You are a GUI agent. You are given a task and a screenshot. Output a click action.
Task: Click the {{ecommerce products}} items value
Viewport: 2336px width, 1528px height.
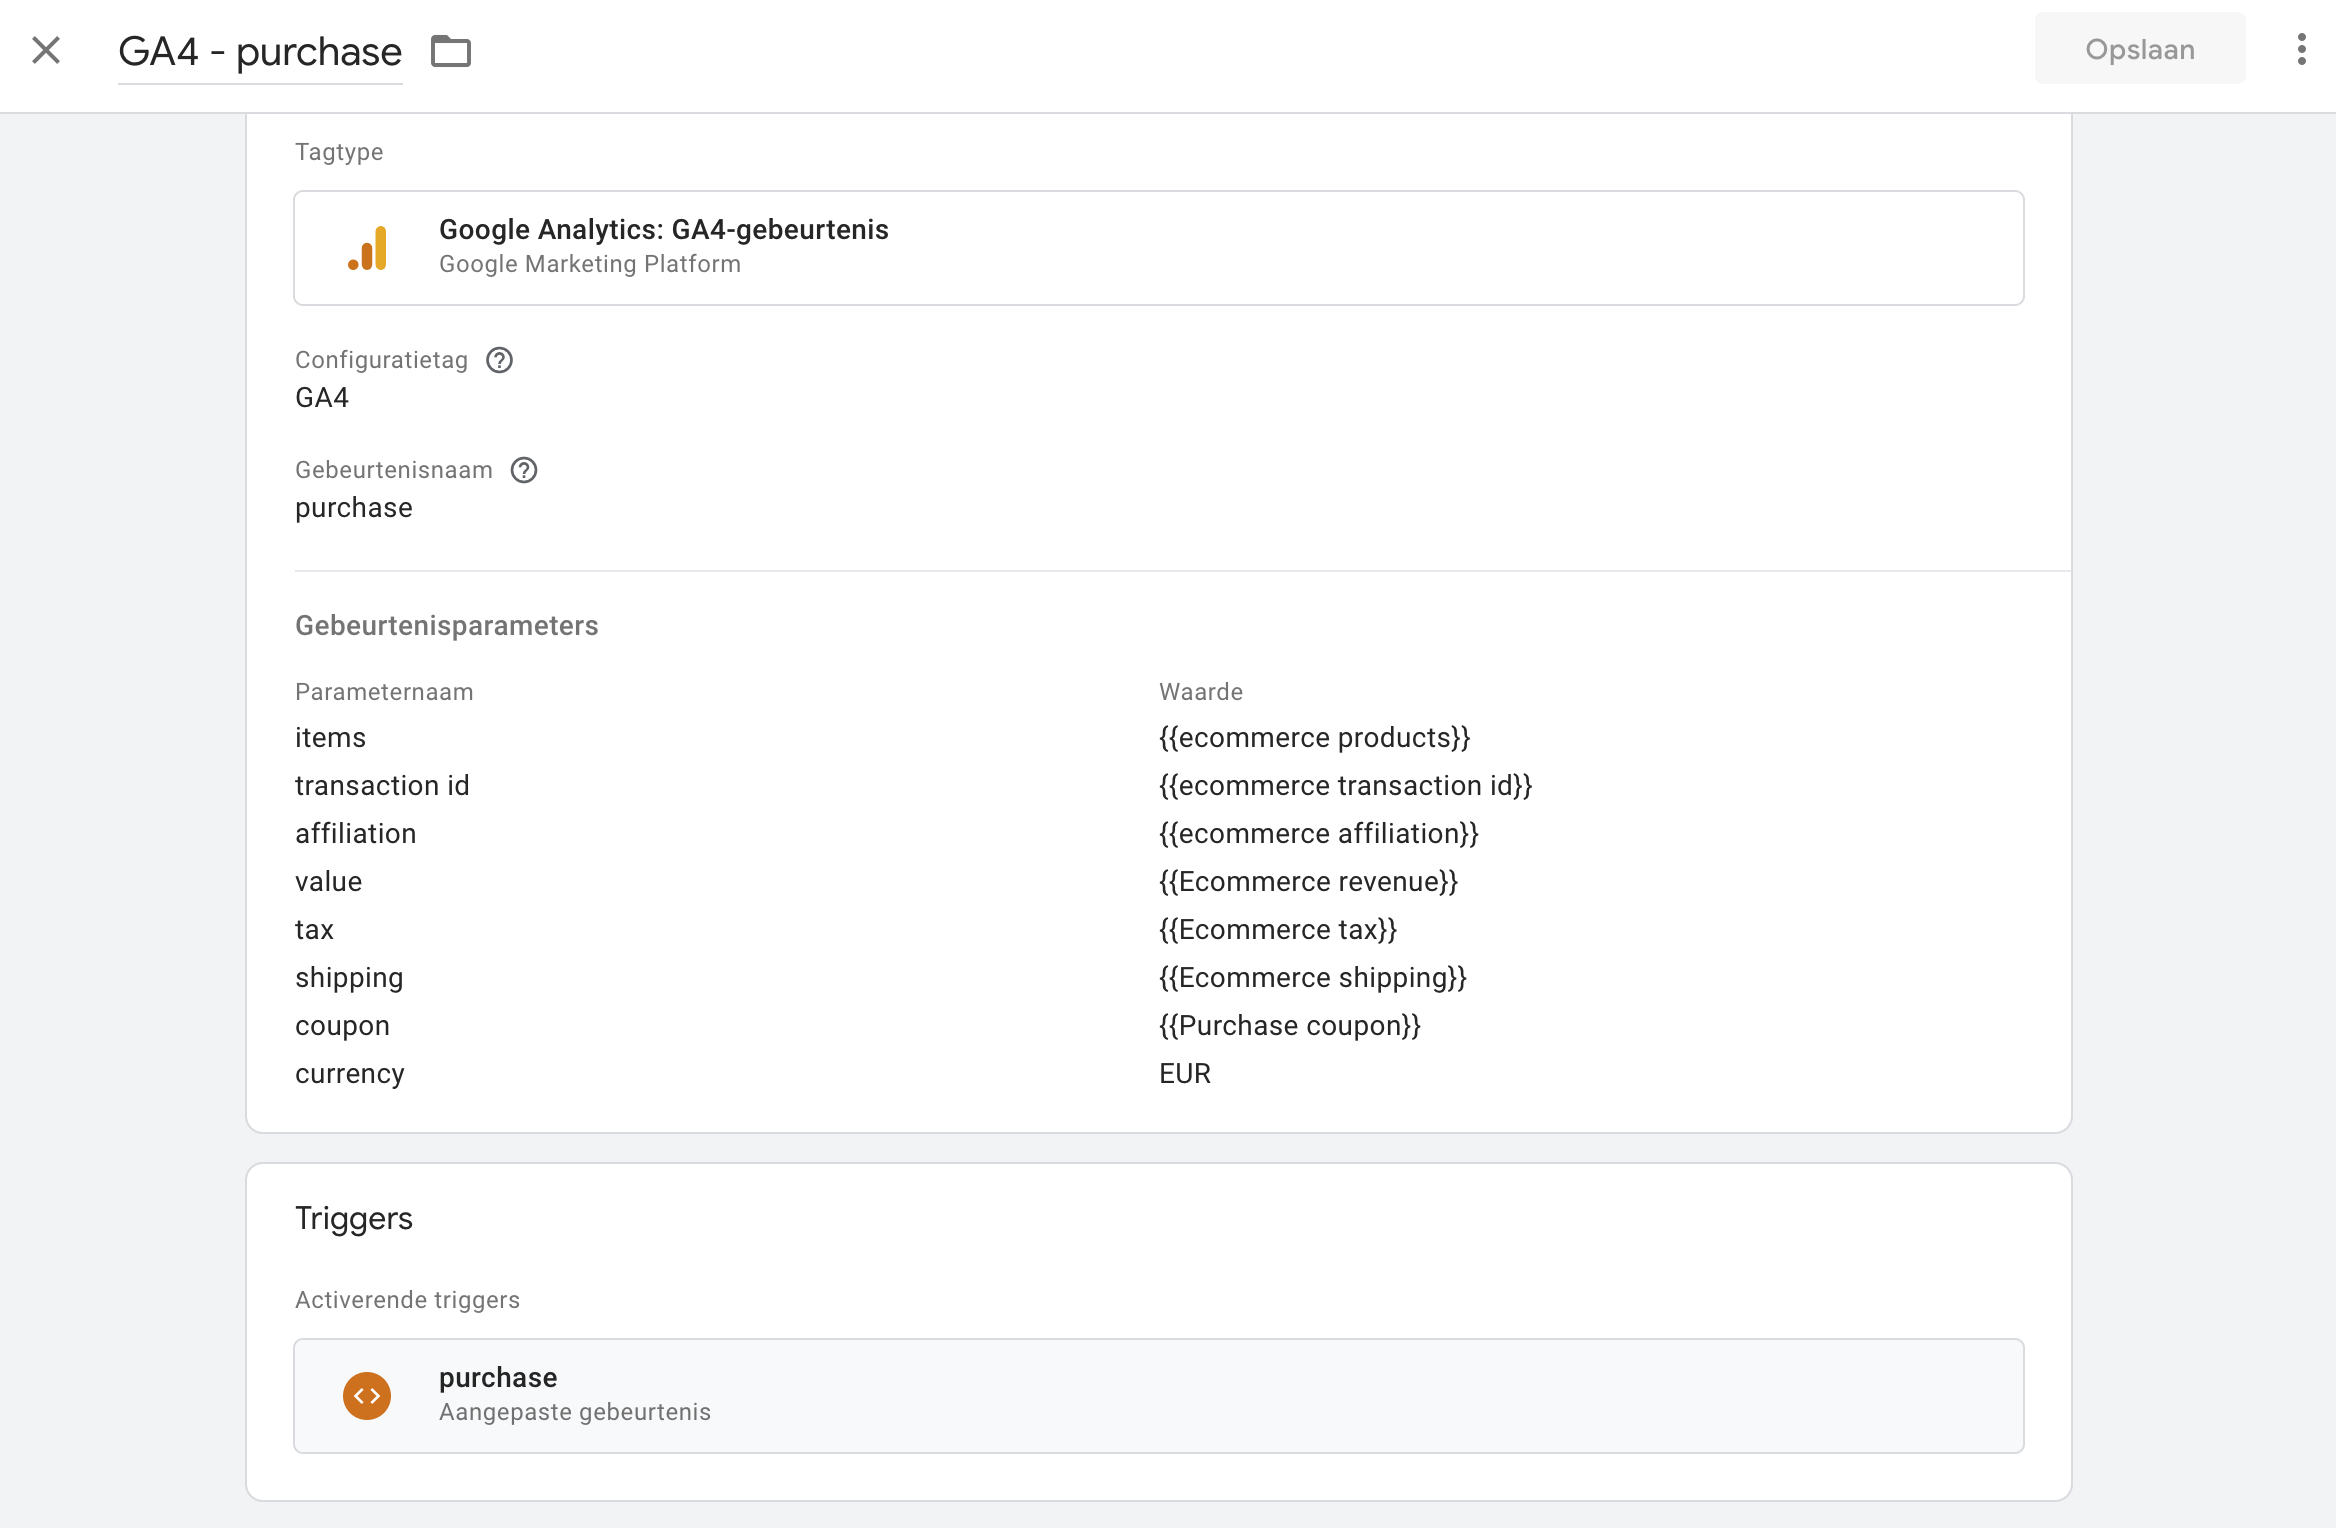1314,738
